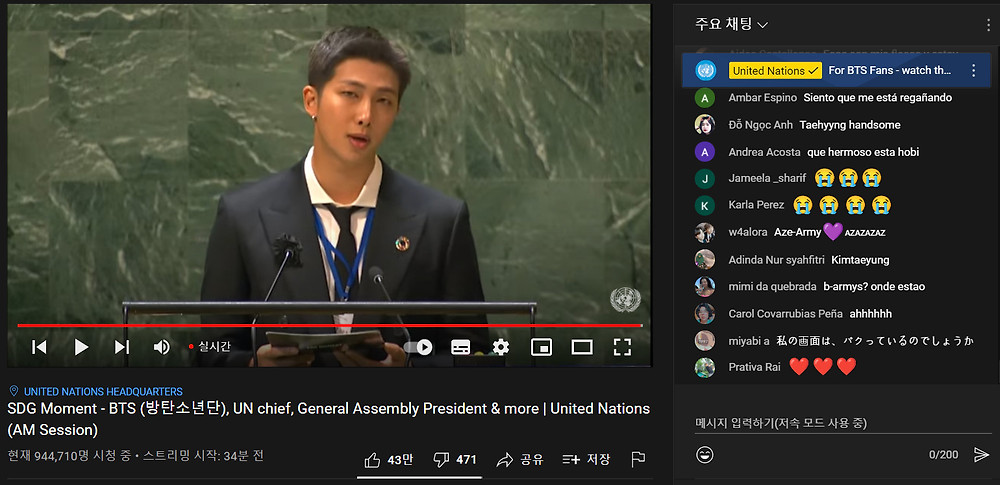Click Jameela _sharif's crying emoji message
Image resolution: width=1000 pixels, height=485 pixels.
coord(848,178)
